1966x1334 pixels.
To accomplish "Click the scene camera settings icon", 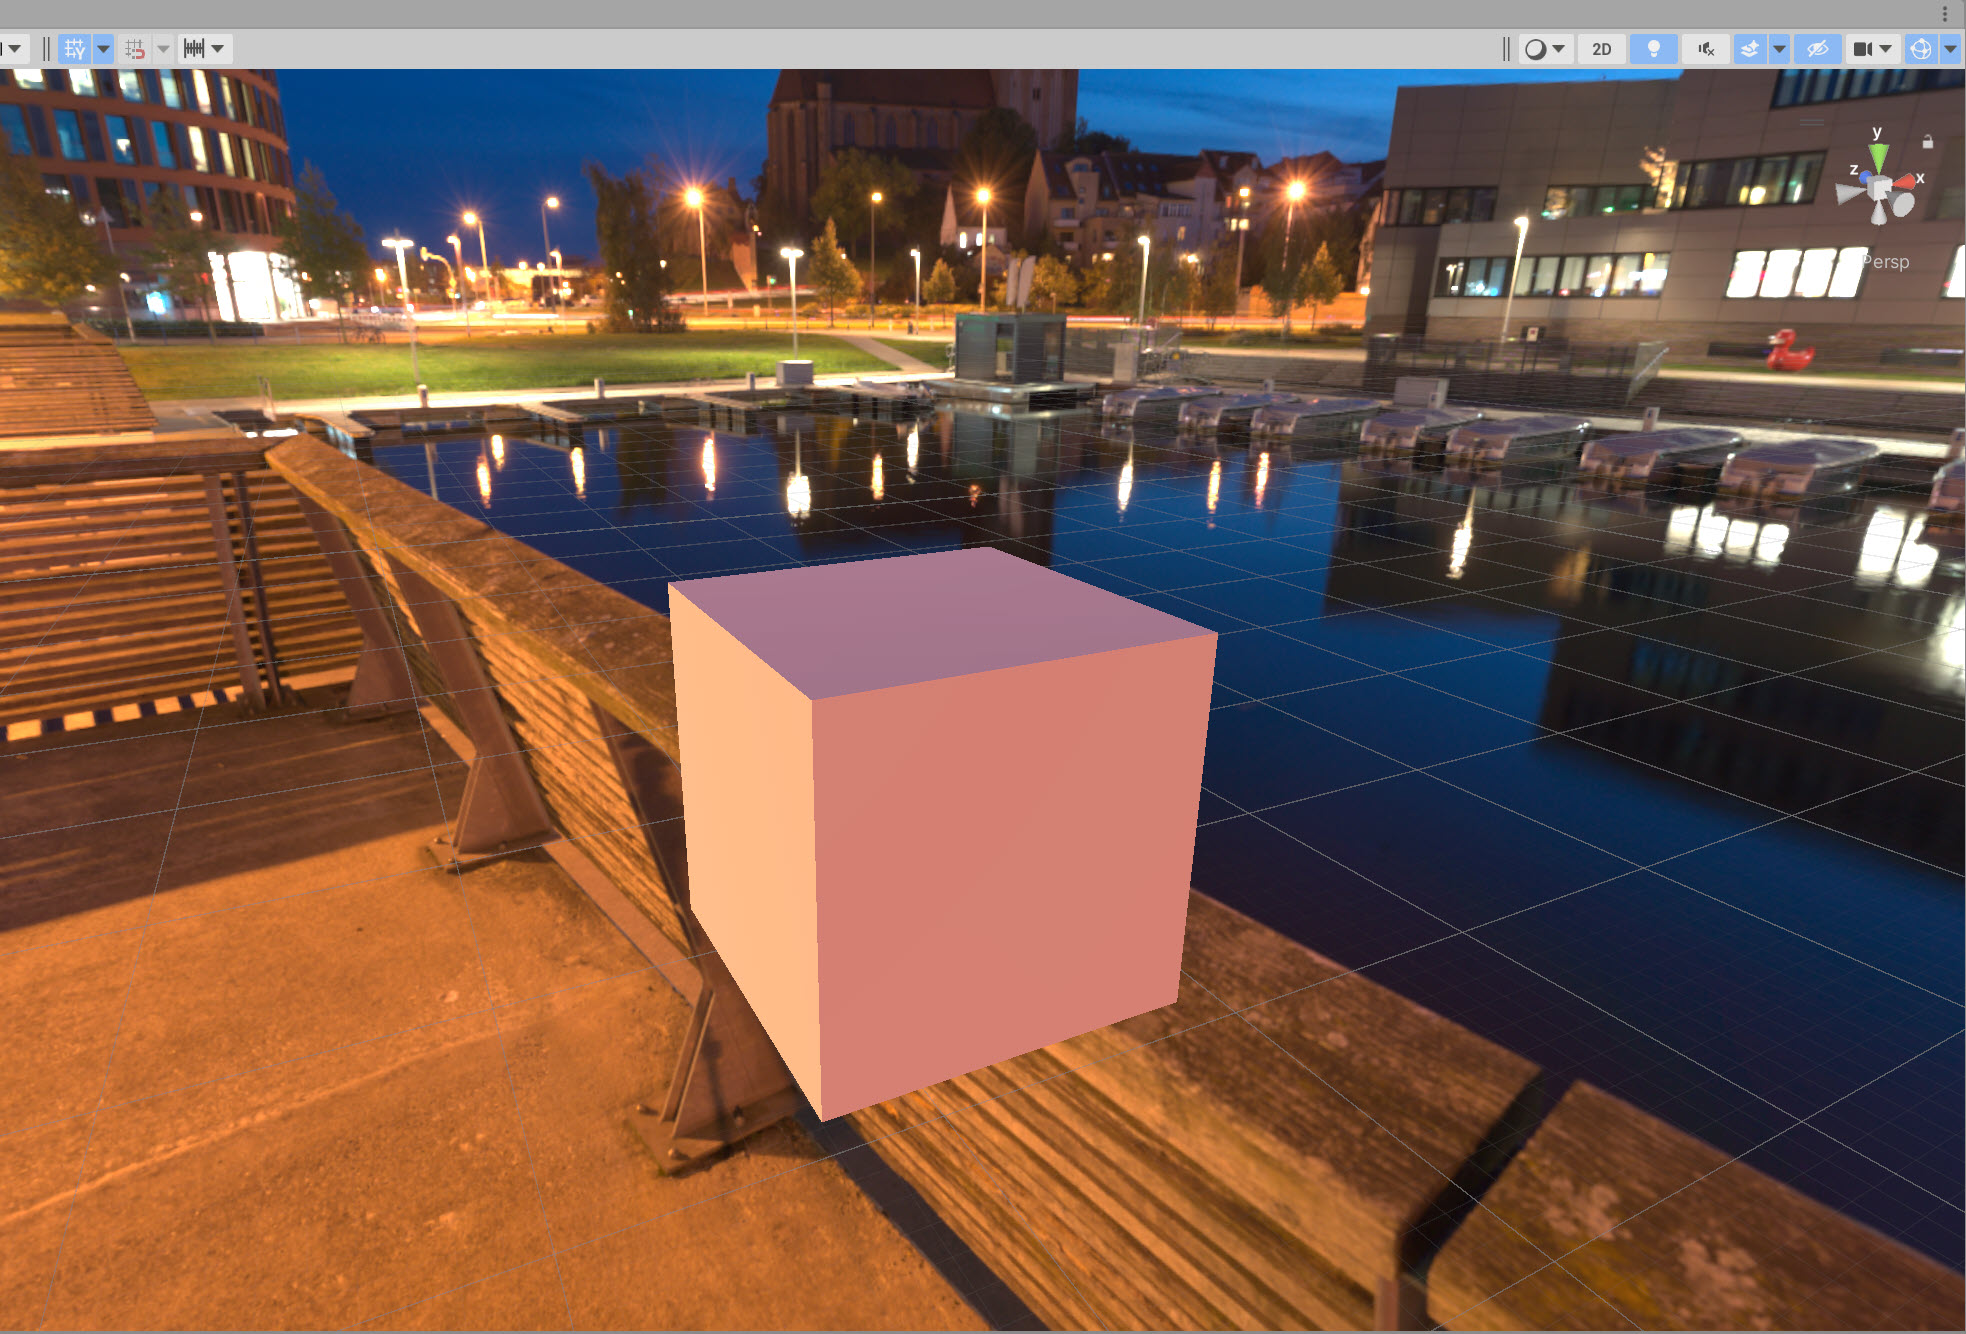I will [1862, 49].
